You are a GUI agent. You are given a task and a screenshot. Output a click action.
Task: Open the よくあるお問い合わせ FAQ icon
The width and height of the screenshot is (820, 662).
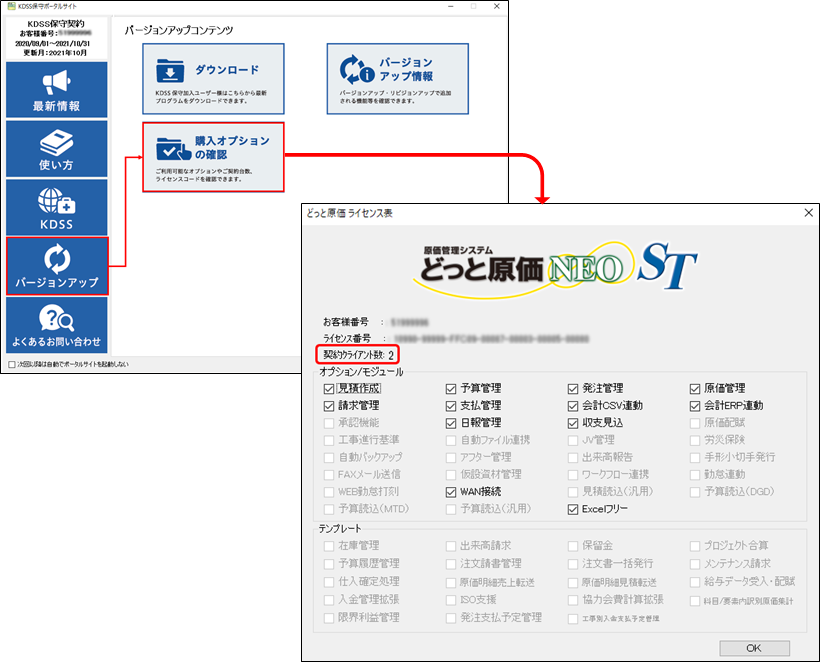coord(56,318)
